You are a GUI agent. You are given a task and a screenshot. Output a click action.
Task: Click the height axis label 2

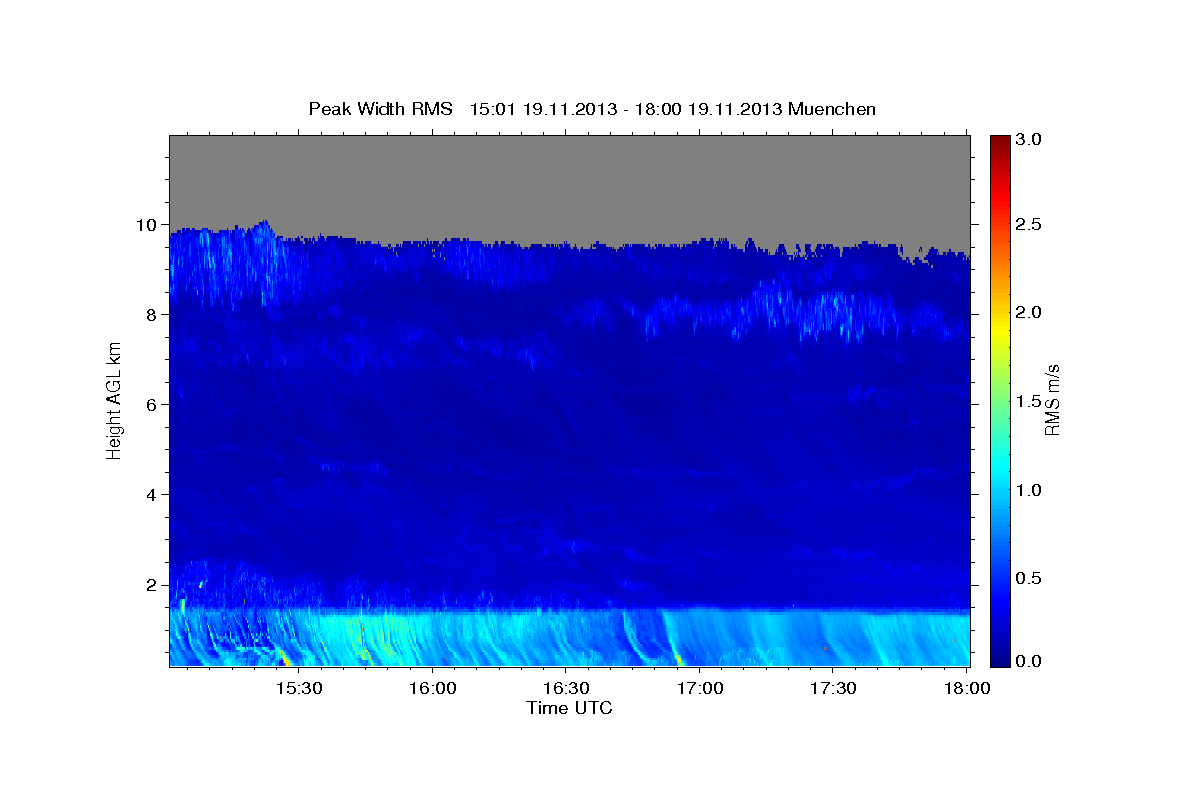[153, 585]
